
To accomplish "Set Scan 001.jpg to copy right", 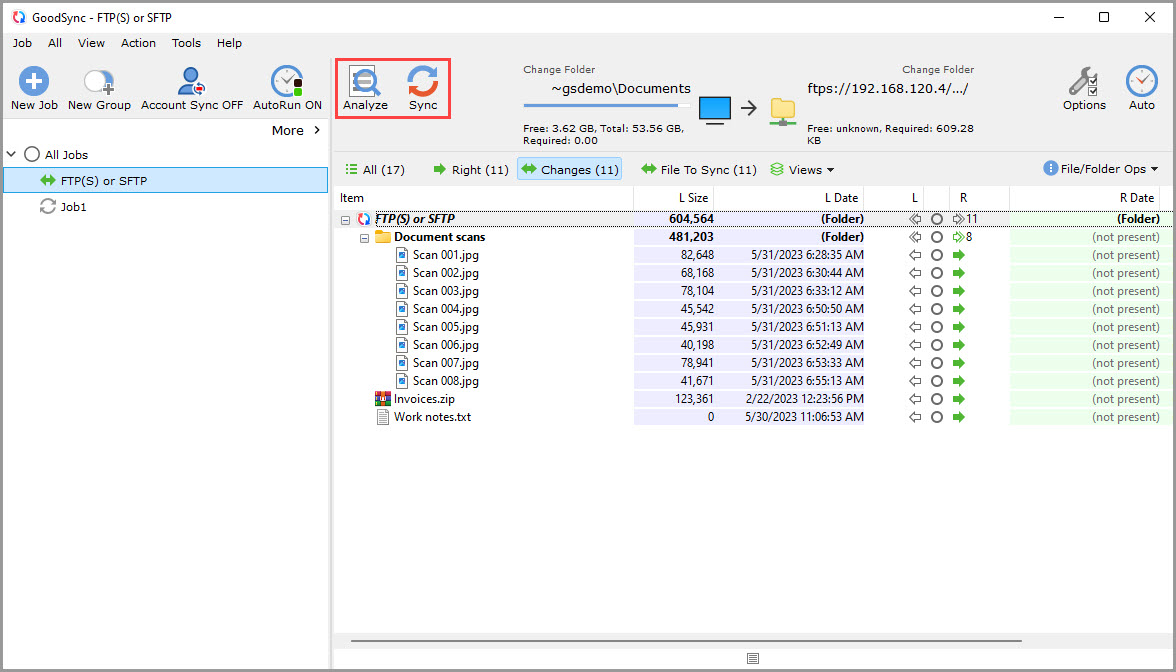I will [960, 255].
